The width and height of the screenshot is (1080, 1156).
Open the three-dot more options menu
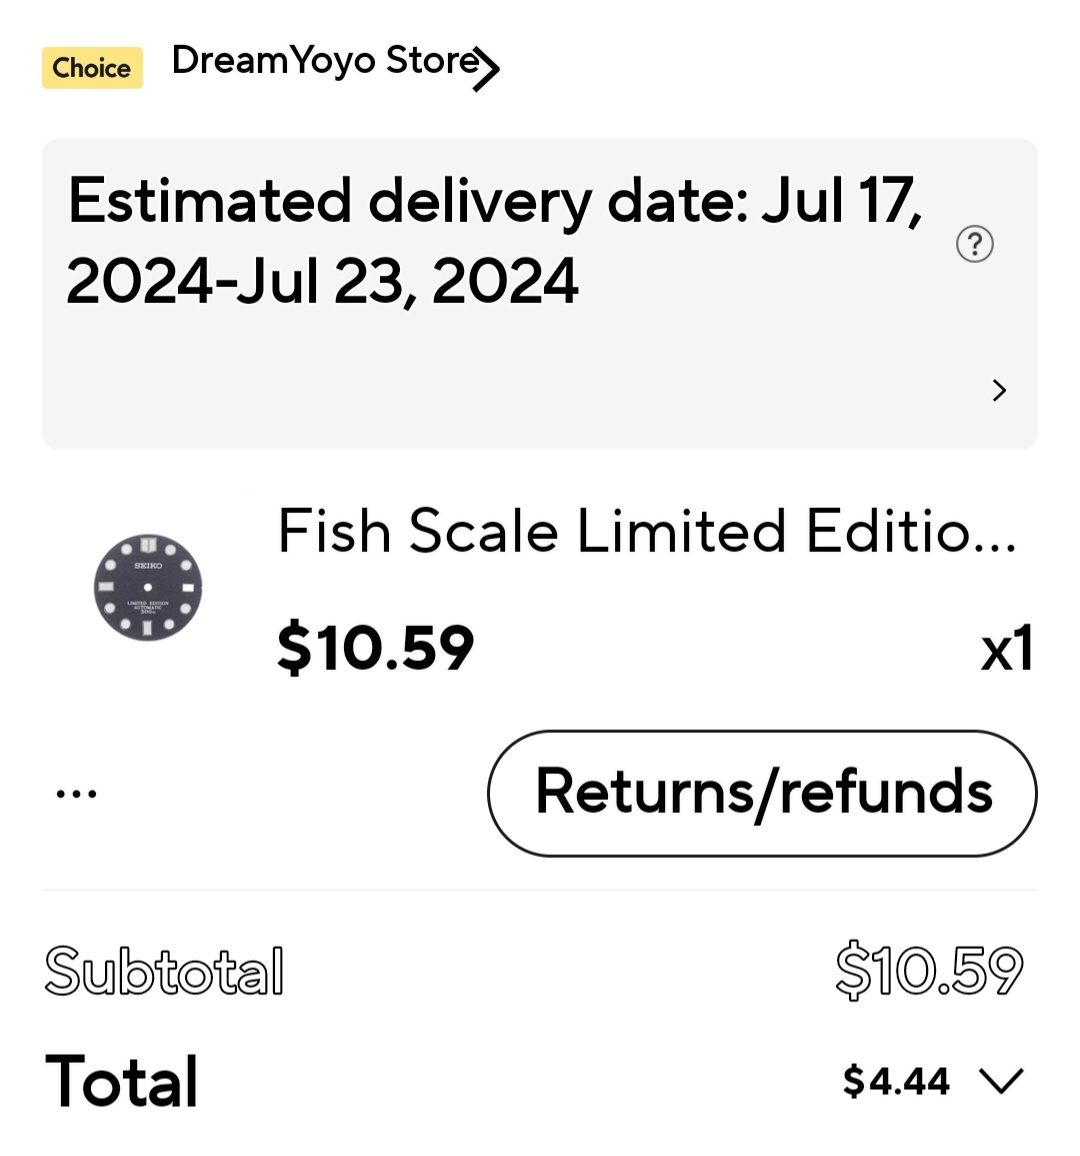(77, 794)
